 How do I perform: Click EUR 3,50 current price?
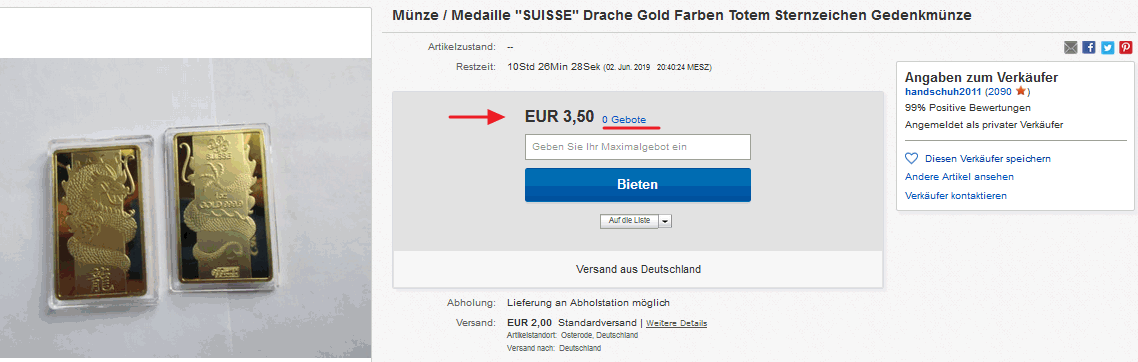(x=559, y=117)
